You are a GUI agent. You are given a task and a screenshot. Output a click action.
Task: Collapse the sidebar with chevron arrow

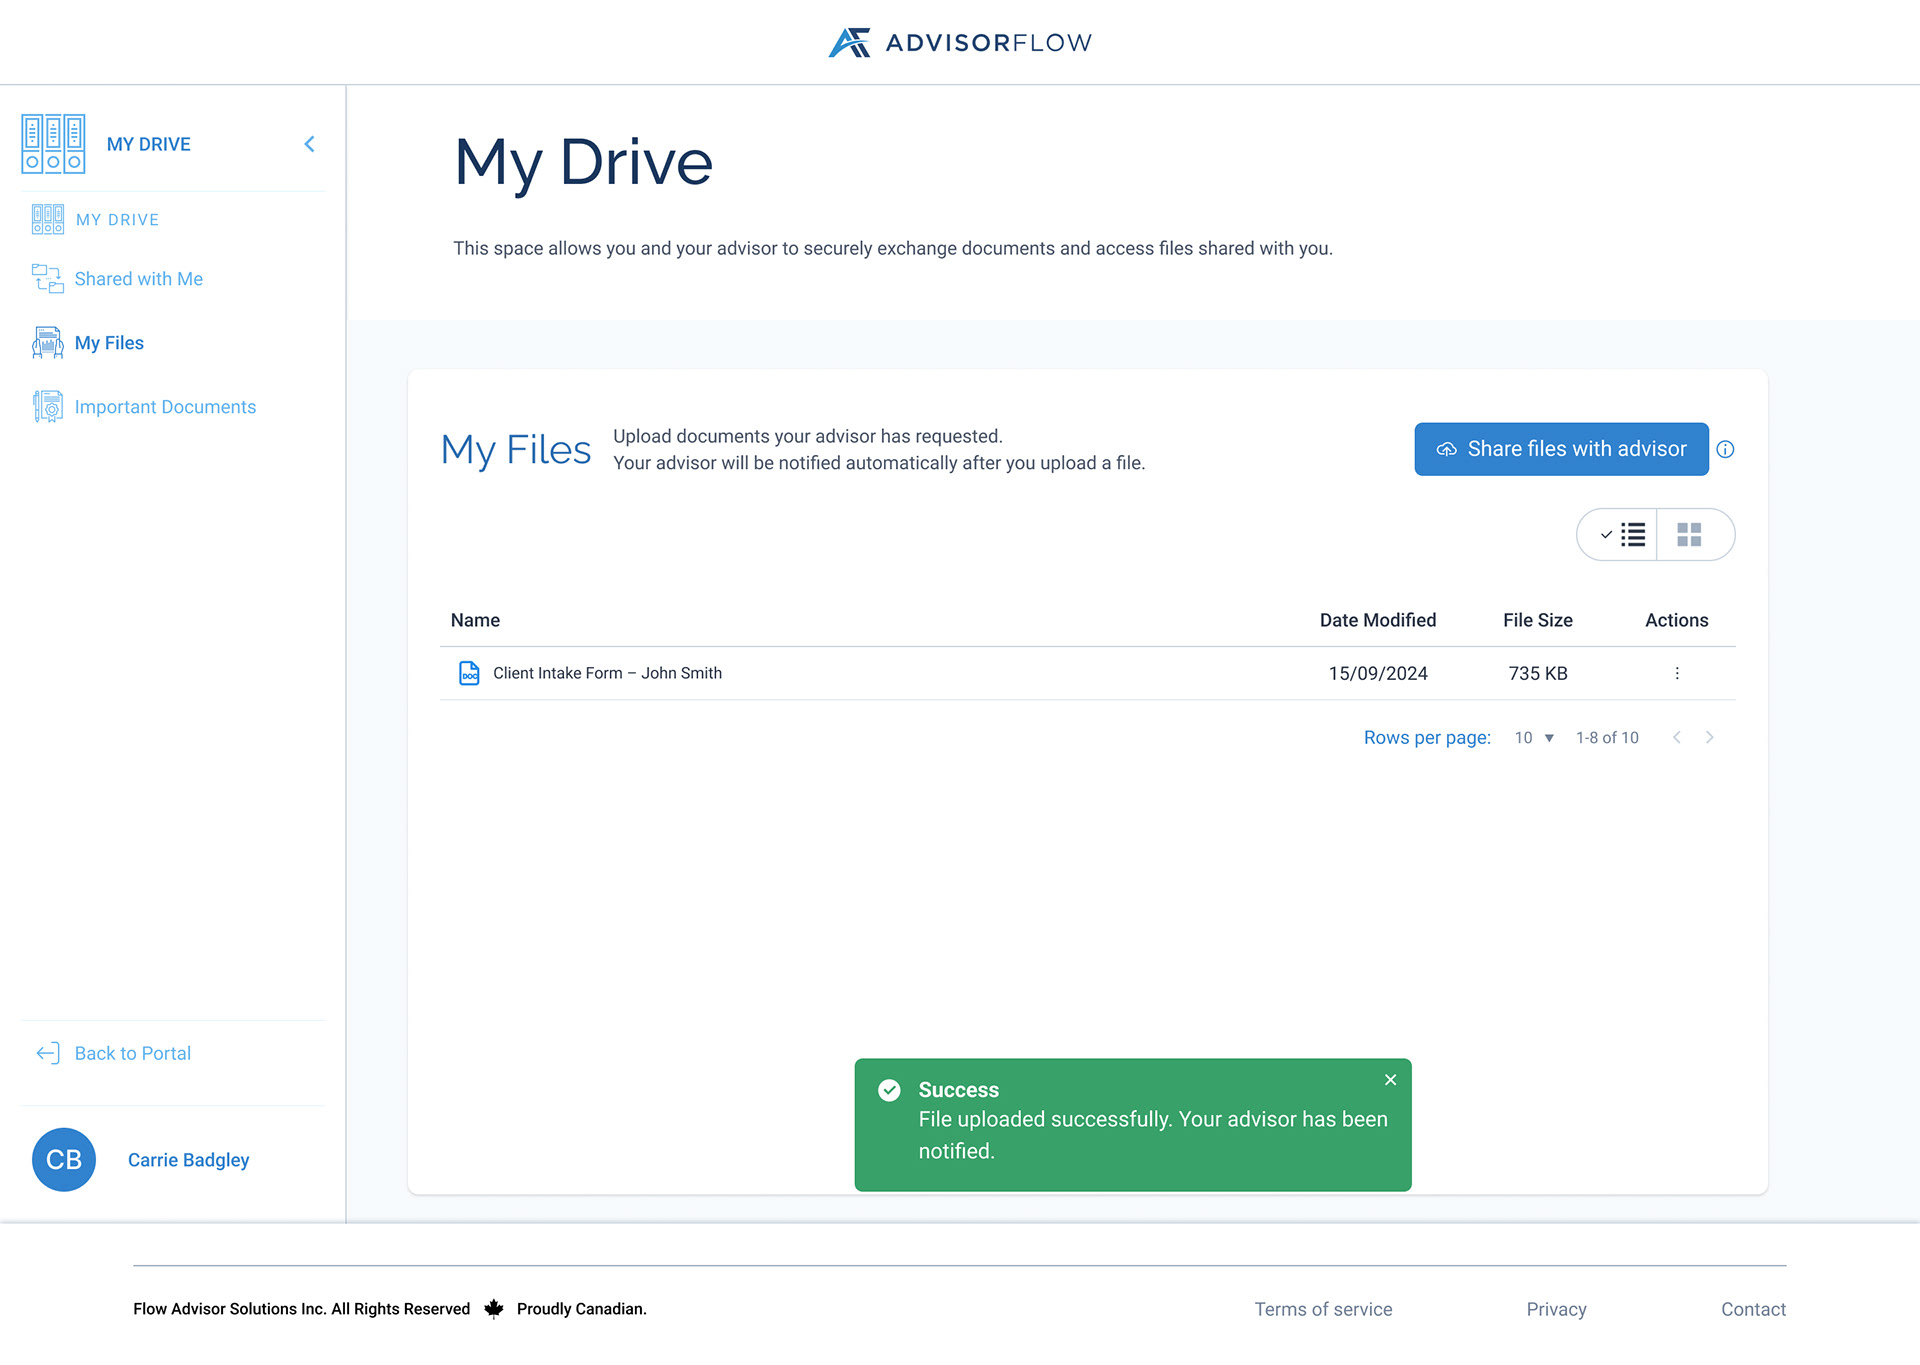point(310,144)
